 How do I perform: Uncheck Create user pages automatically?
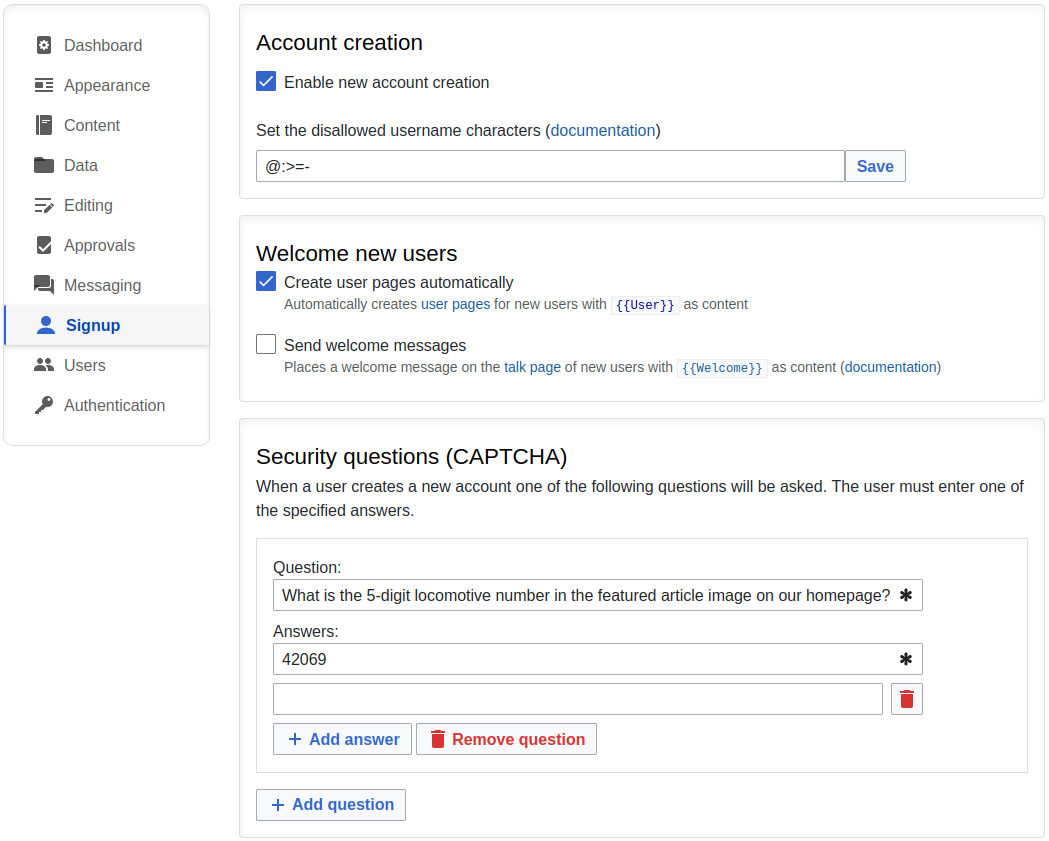tap(266, 282)
